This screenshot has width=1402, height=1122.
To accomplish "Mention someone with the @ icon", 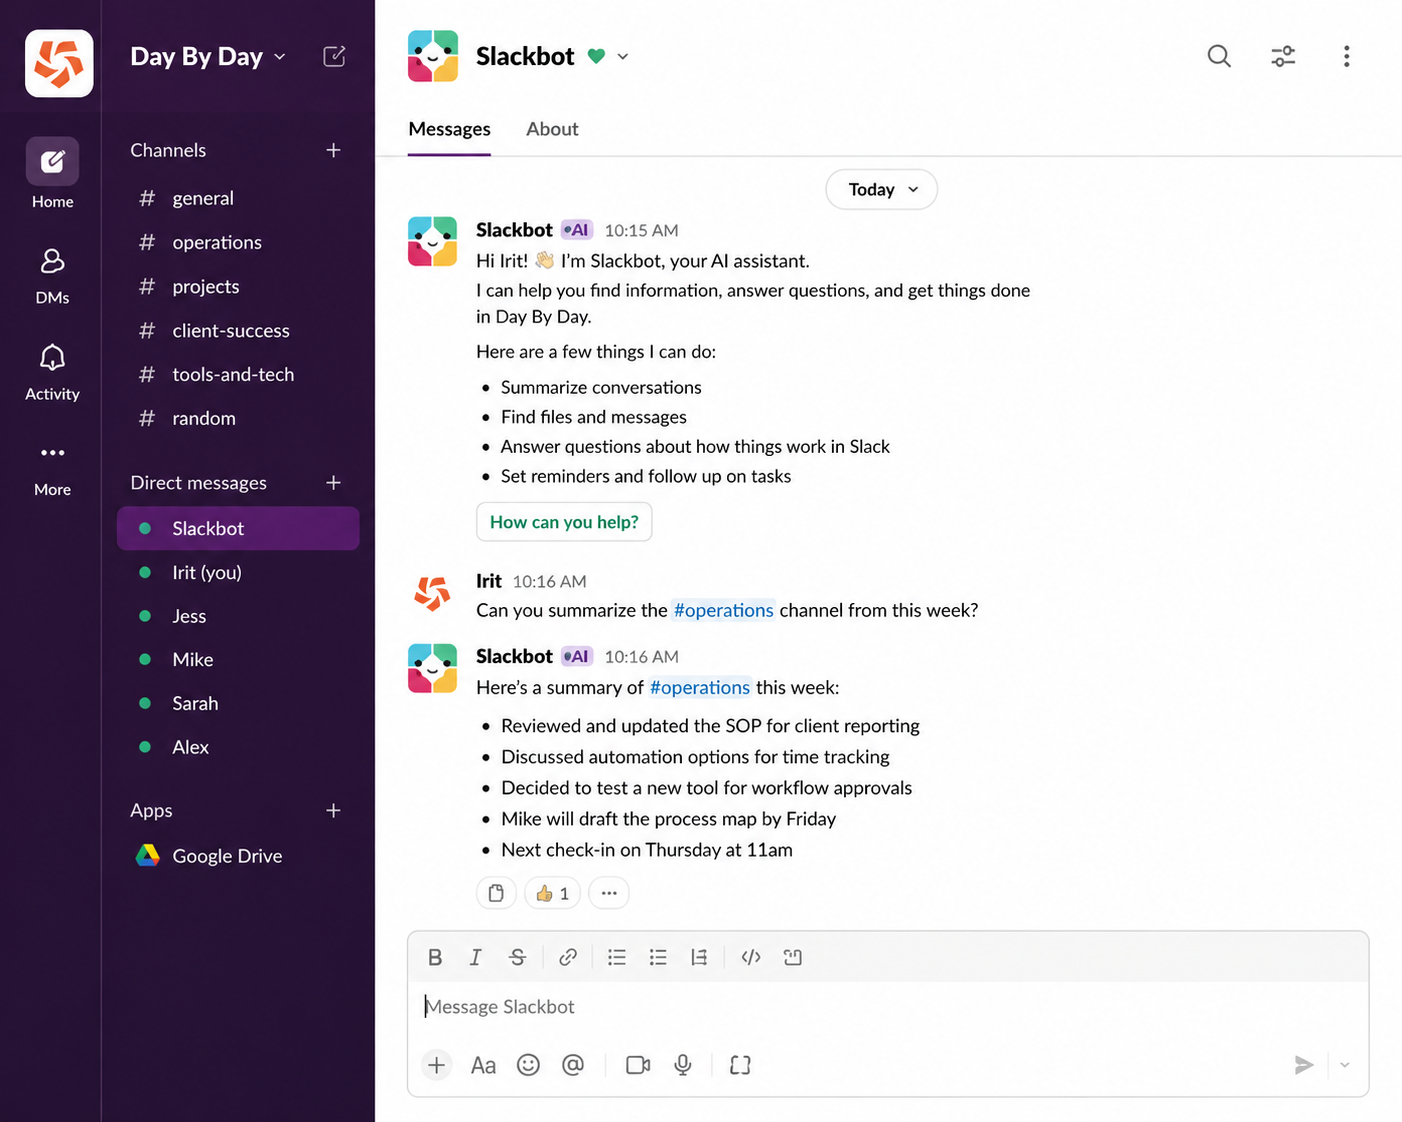I will 573,1065.
